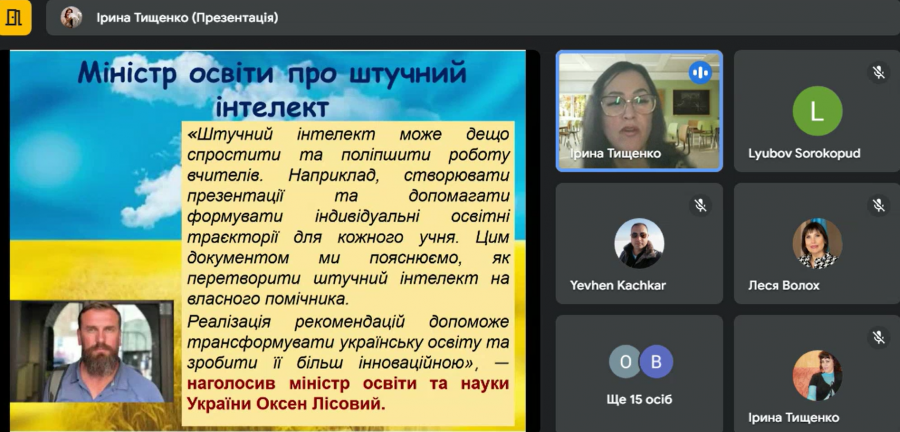Screen dimensions: 900x432
Task: Click Yevhen Kachkar's profile photo
Action: [x=639, y=243]
